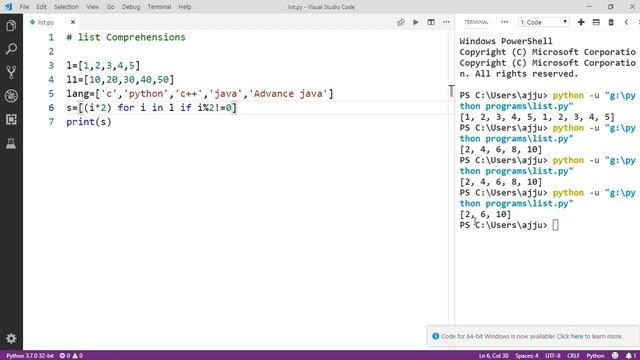Close the list.py editor tab
This screenshot has width=640, height=360.
click(x=73, y=22)
